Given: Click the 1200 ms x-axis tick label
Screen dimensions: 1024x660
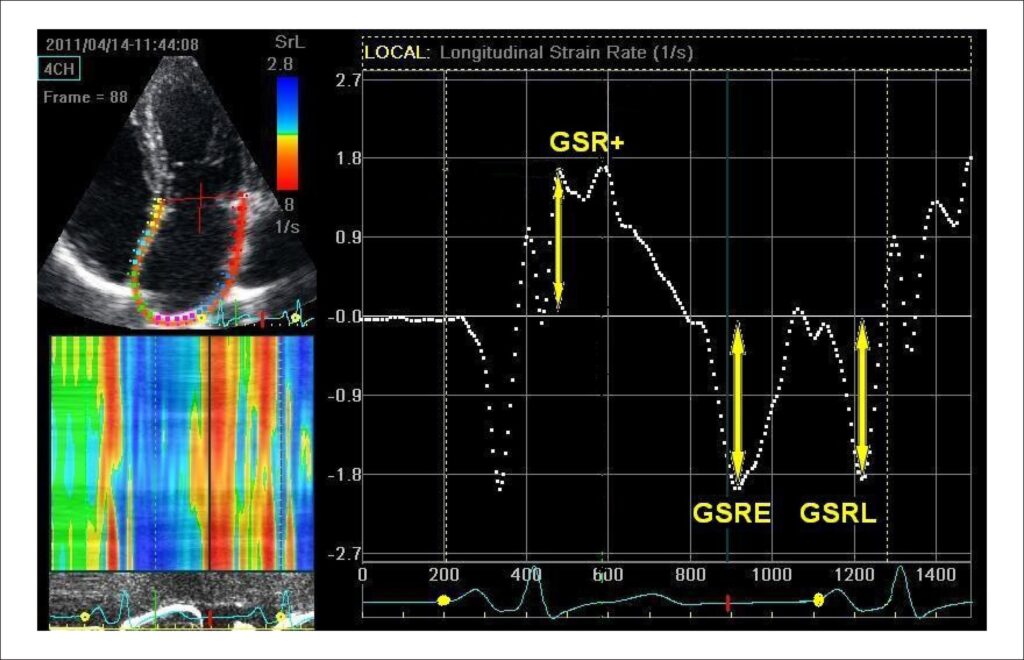Looking at the screenshot, I should 854,574.
